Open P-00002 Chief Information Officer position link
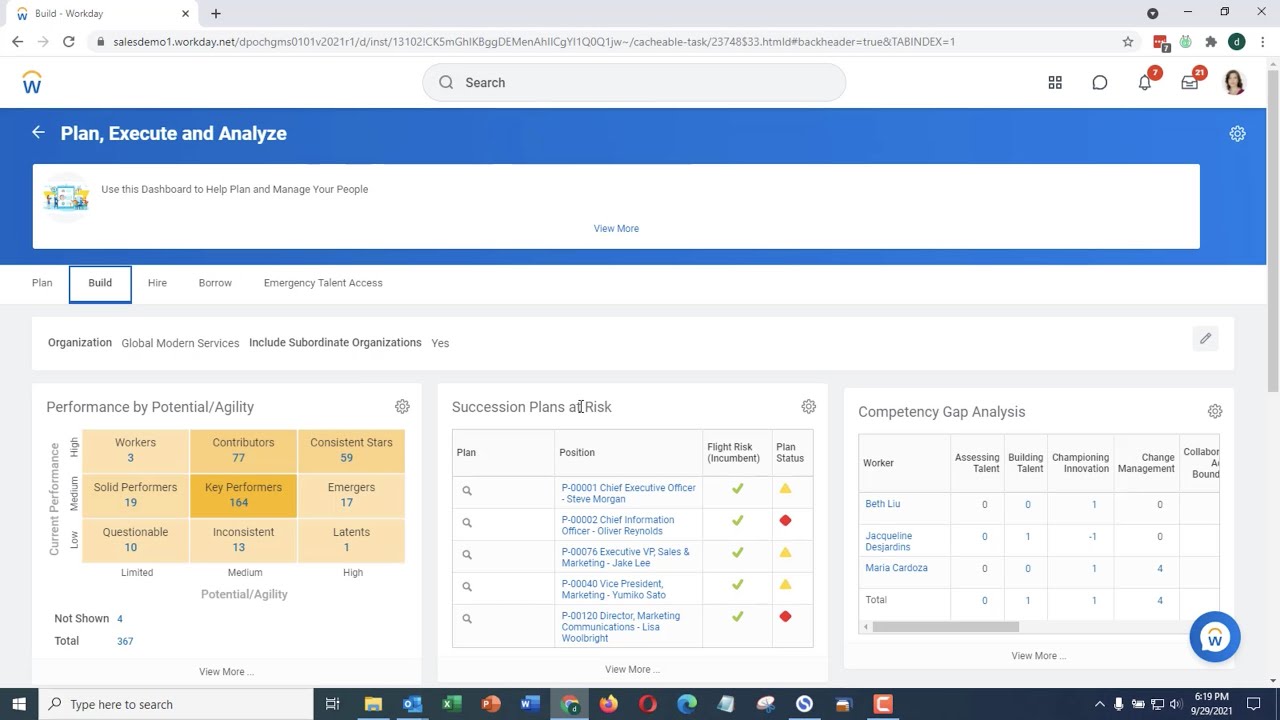 [617, 525]
